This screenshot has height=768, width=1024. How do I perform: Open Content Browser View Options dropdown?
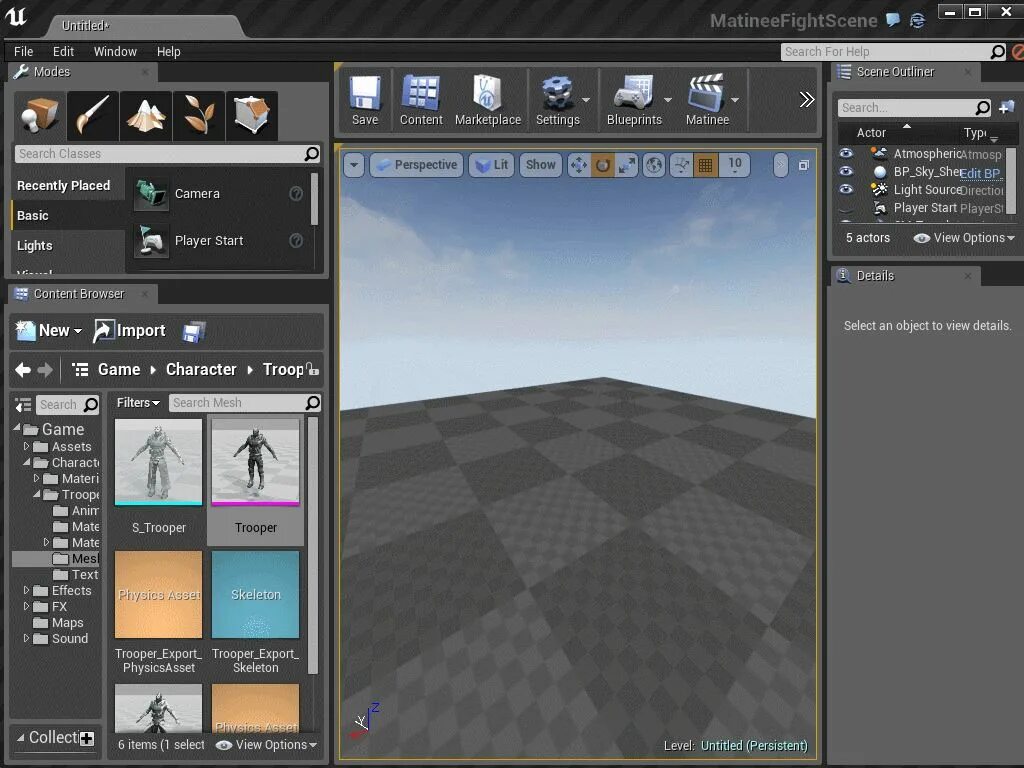(x=266, y=745)
